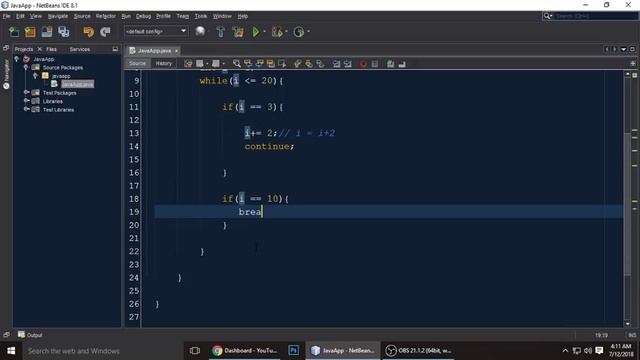Image resolution: width=640 pixels, height=360 pixels.
Task: Click the Undo arrow icon
Action: tap(88, 32)
